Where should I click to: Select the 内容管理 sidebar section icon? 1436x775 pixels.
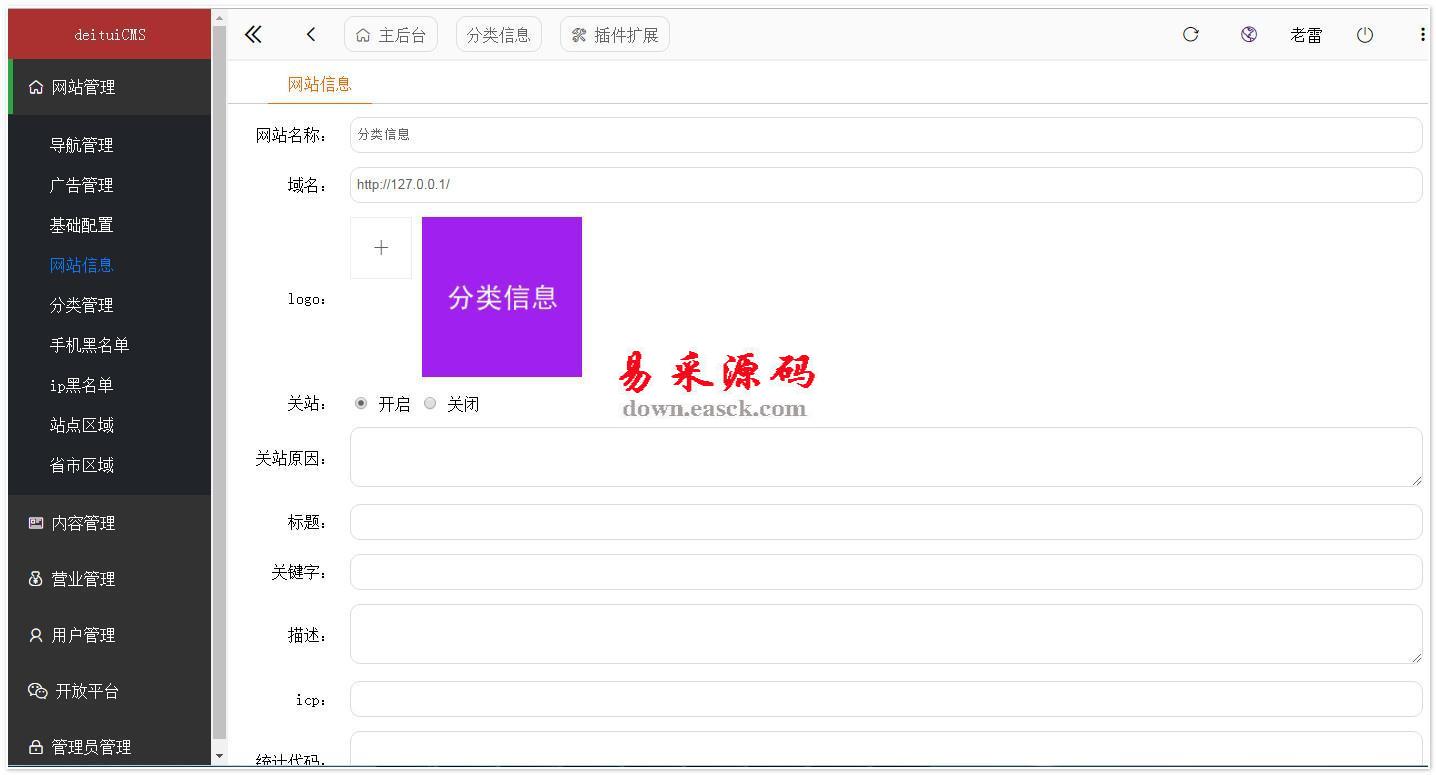point(36,522)
